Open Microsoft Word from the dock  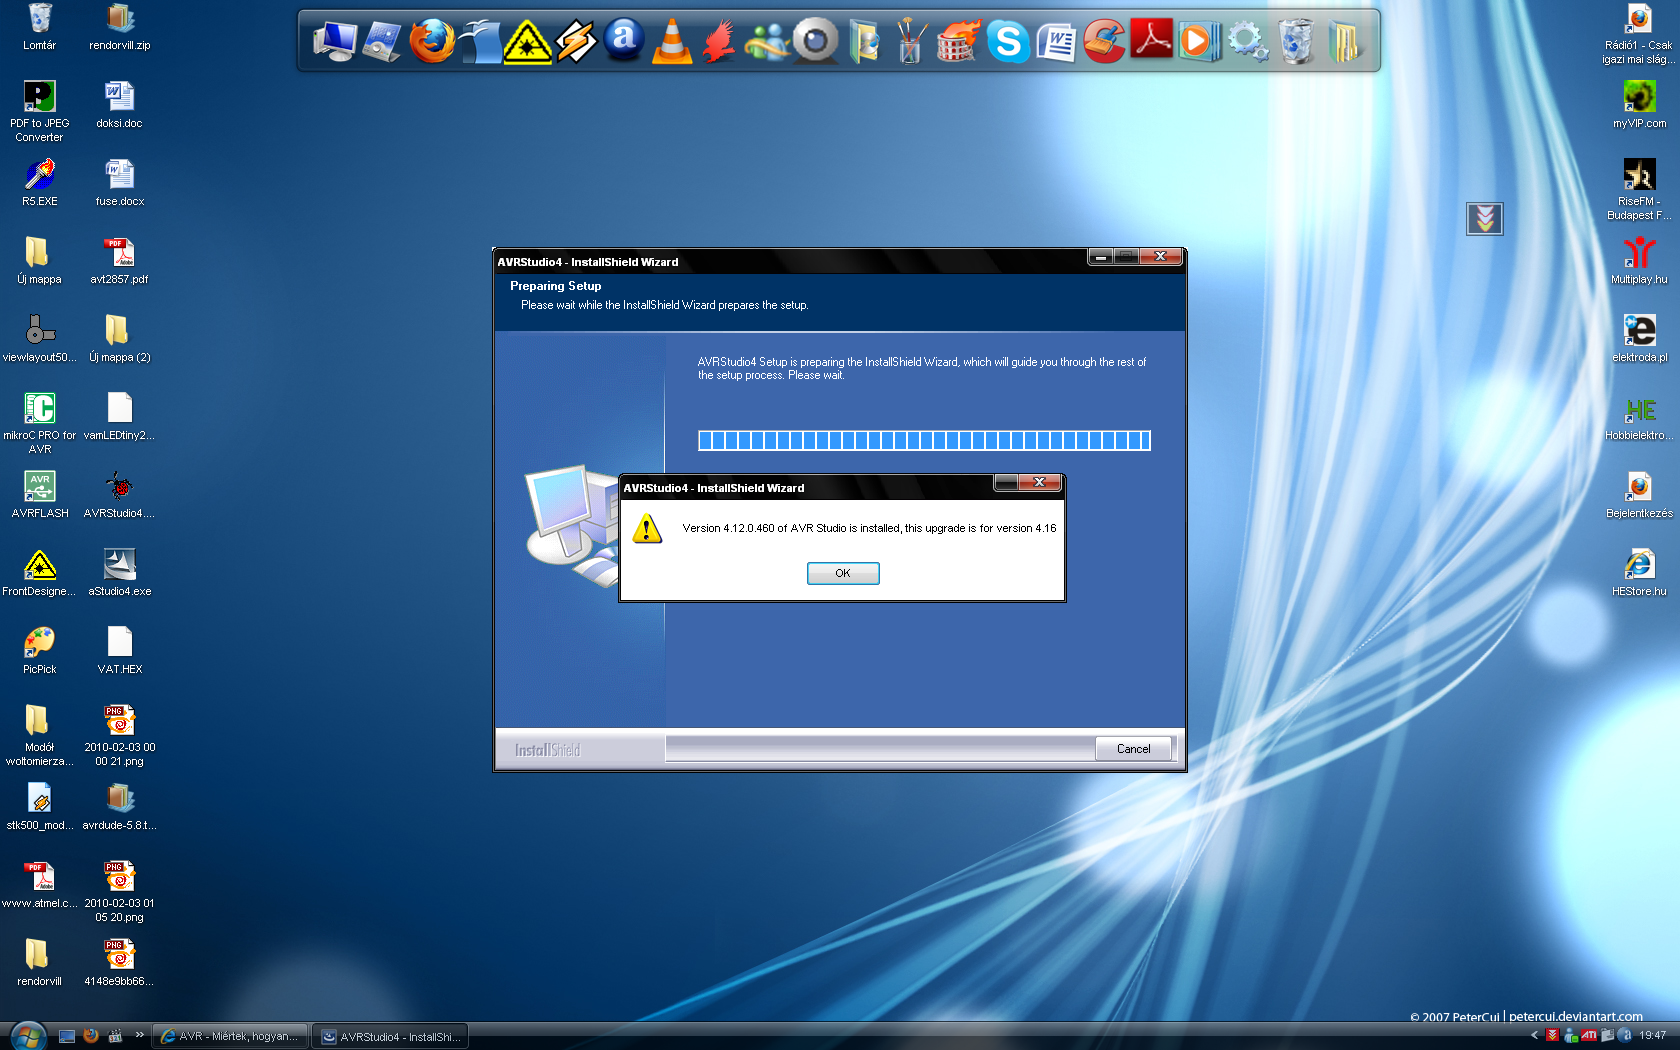1056,42
